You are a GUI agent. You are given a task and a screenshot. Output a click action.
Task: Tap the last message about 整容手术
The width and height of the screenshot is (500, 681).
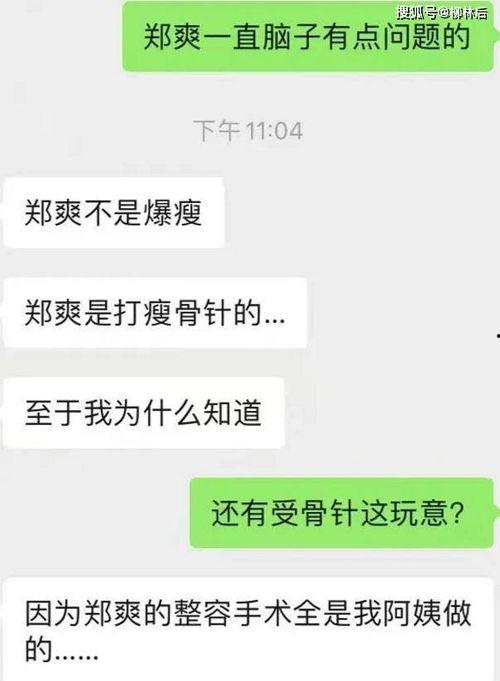click(x=248, y=630)
